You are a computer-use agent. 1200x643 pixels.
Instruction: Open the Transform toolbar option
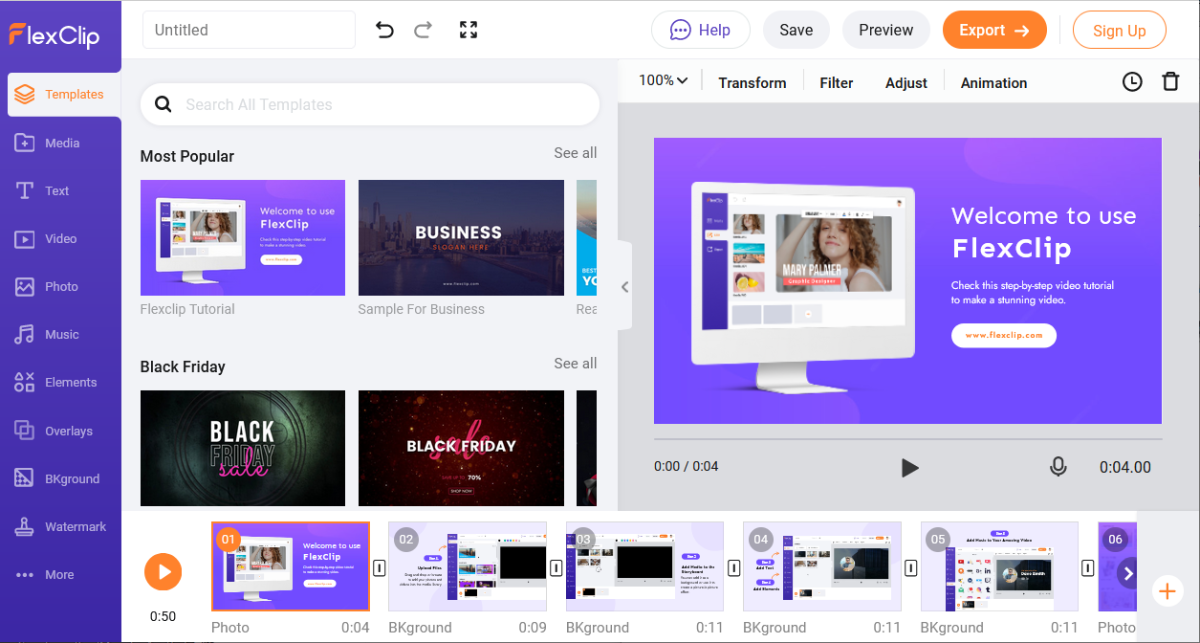click(x=752, y=82)
